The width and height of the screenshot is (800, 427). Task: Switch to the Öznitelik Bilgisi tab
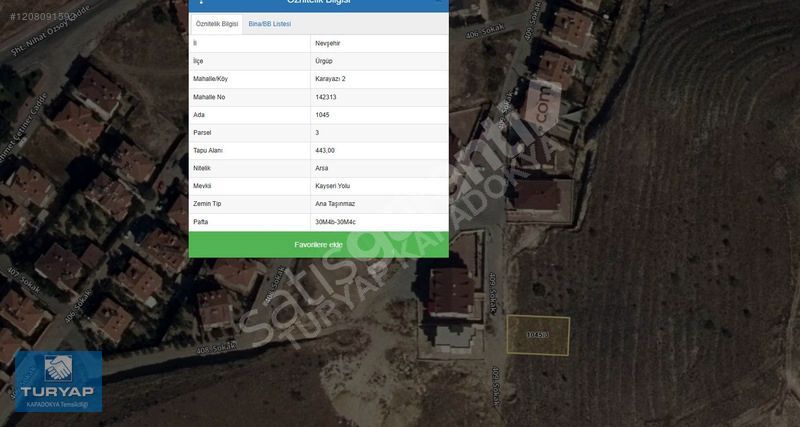pyautogui.click(x=217, y=24)
